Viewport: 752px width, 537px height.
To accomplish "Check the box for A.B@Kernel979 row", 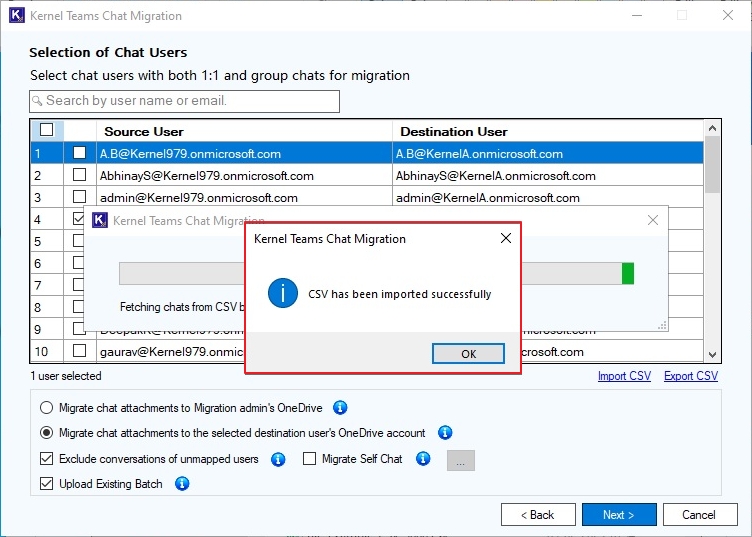I will pos(80,153).
